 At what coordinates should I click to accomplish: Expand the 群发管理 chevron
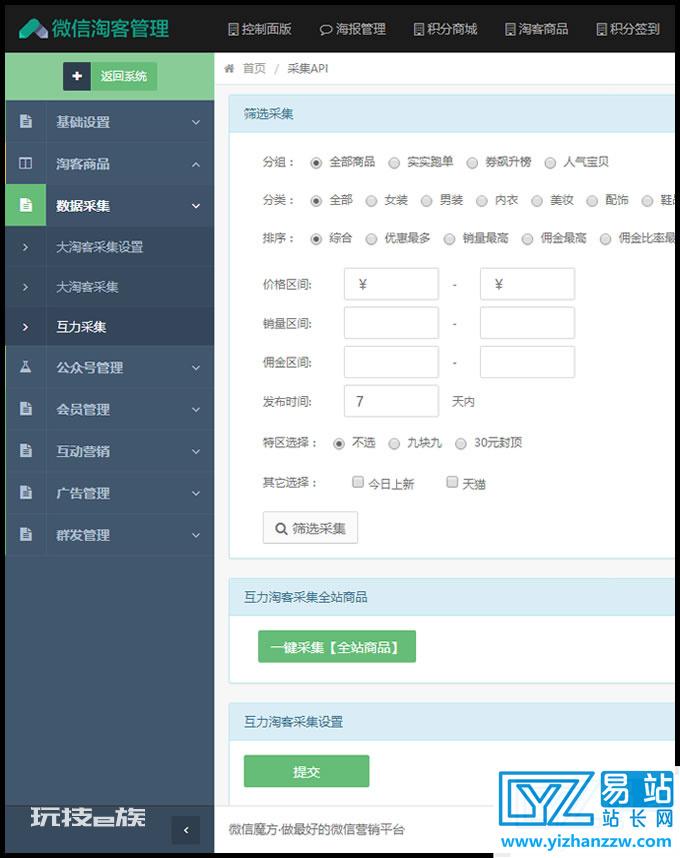pyautogui.click(x=196, y=535)
